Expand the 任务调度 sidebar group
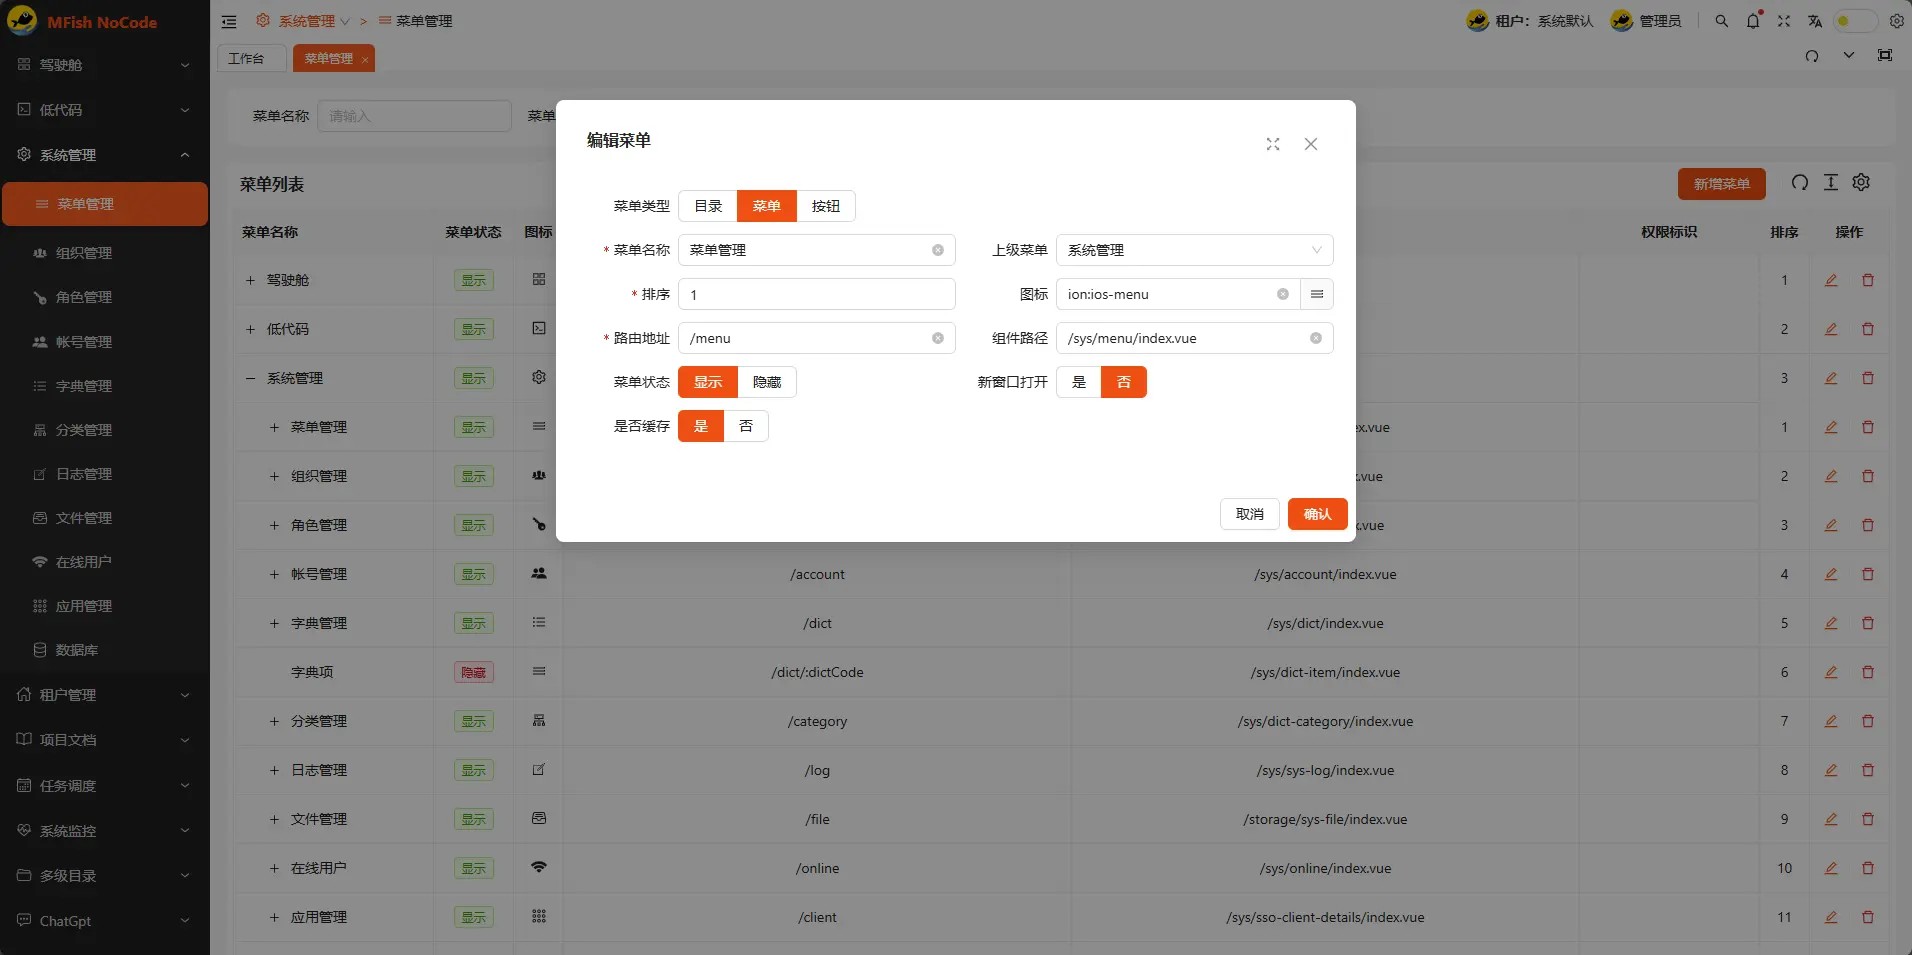The width and height of the screenshot is (1912, 955). (x=104, y=786)
